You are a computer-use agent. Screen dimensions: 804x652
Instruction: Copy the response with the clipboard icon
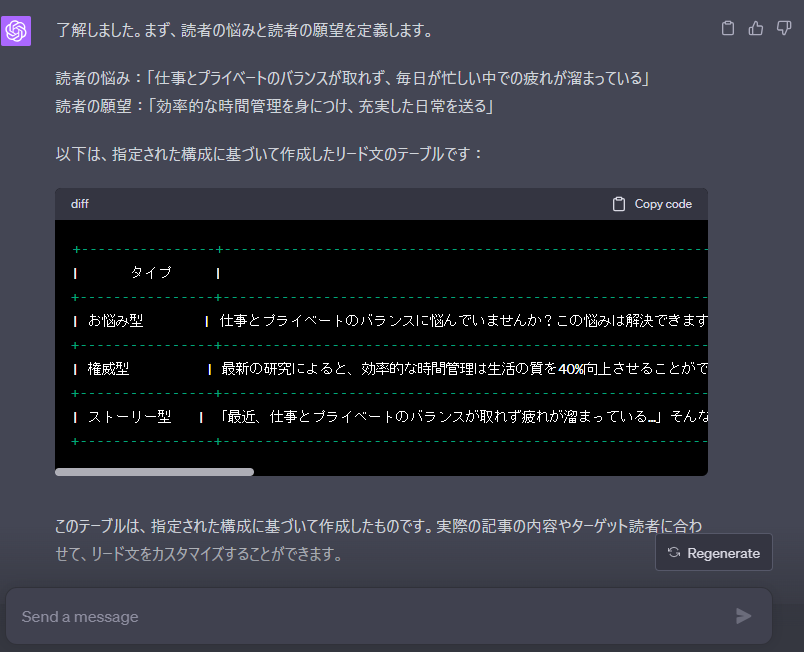[728, 28]
